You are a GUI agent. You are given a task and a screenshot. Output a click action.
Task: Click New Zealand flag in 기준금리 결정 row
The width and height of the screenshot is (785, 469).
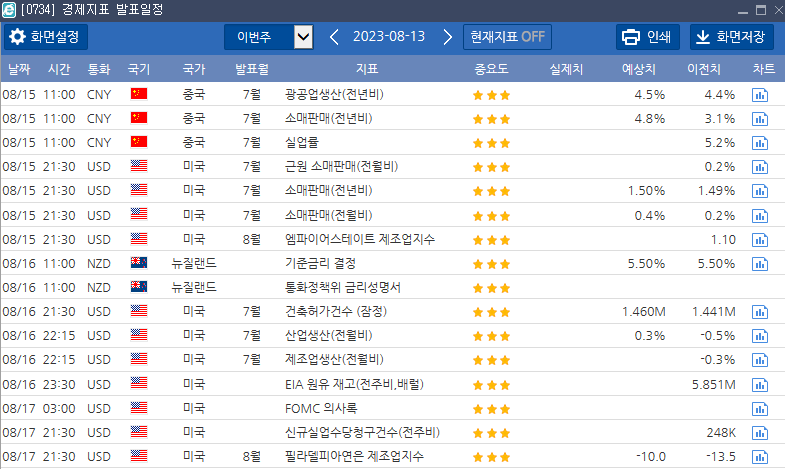point(139,263)
